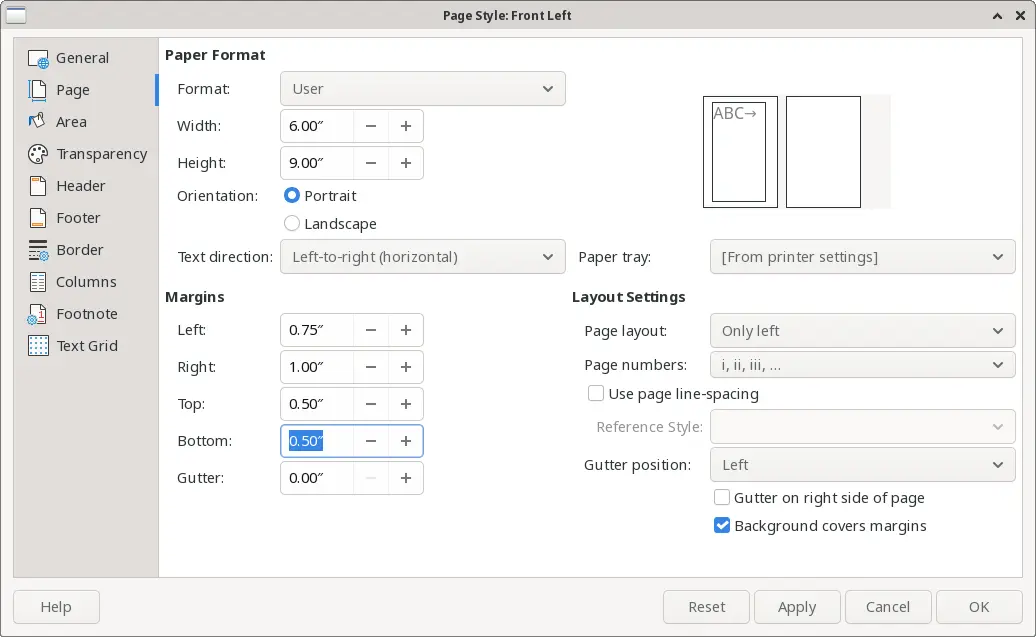
Task: Click the Page tab icon
Action: 38,90
